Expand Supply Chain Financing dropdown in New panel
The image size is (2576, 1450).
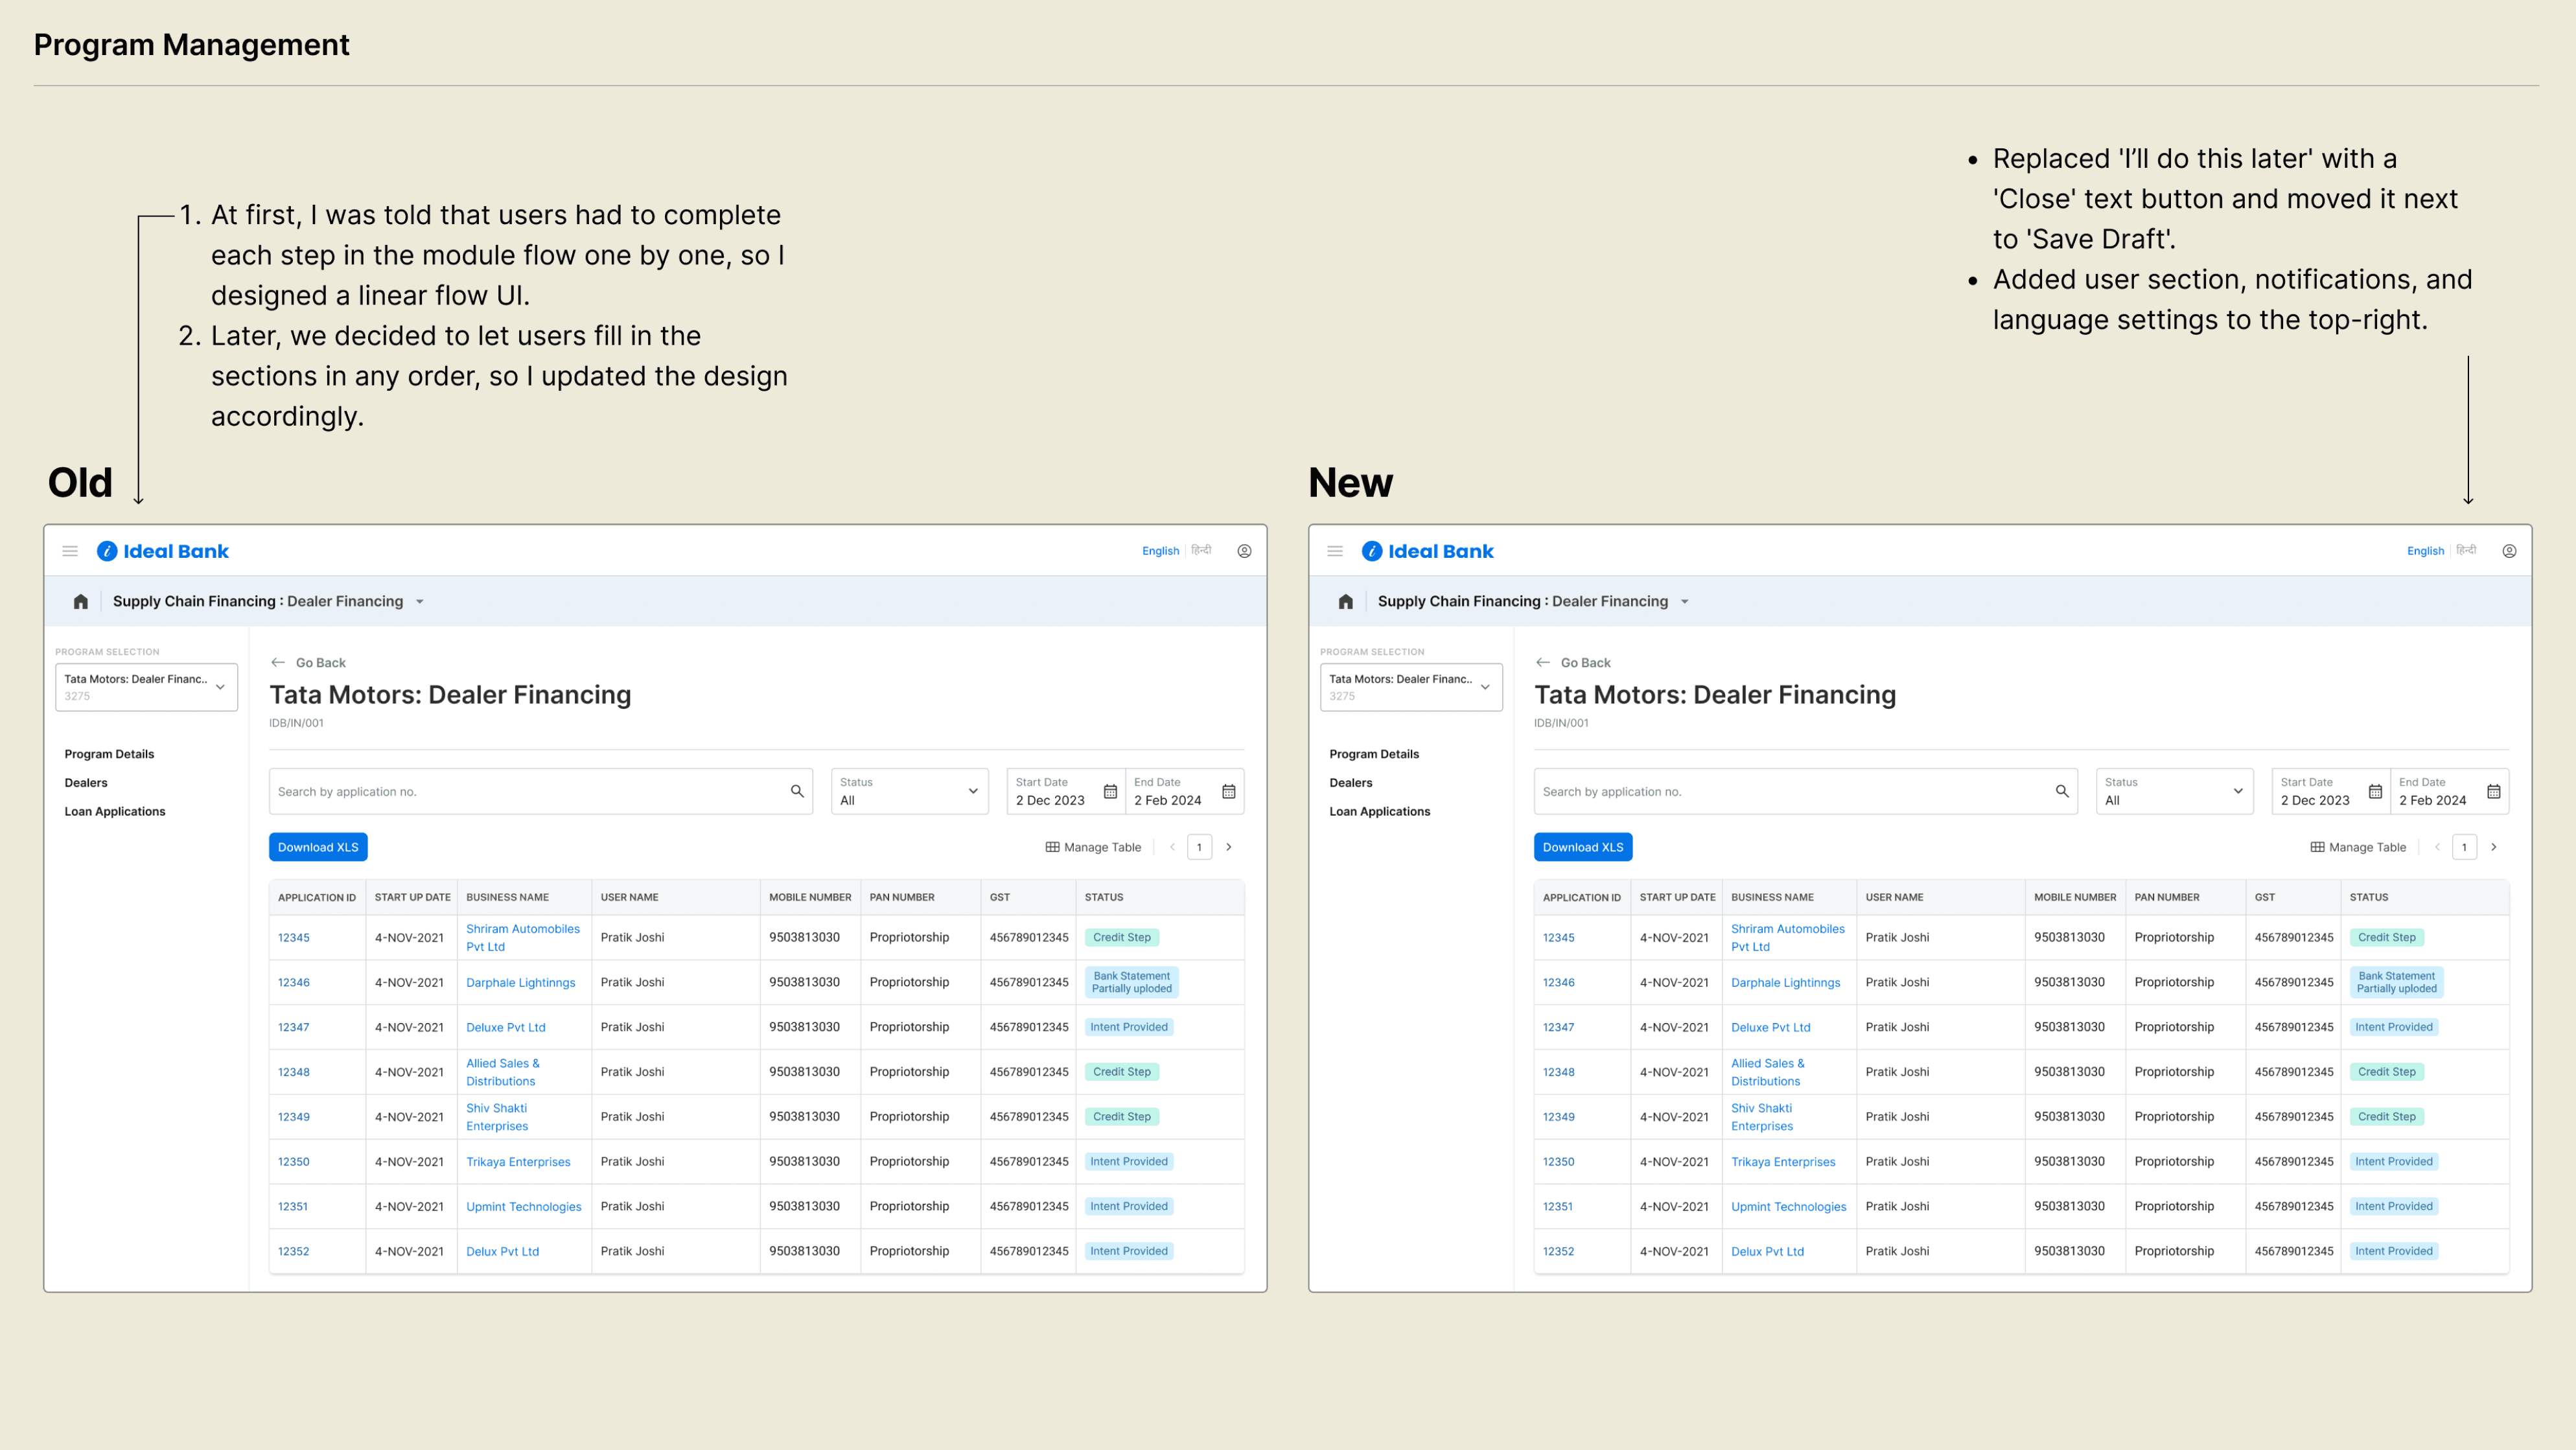pyautogui.click(x=1685, y=602)
